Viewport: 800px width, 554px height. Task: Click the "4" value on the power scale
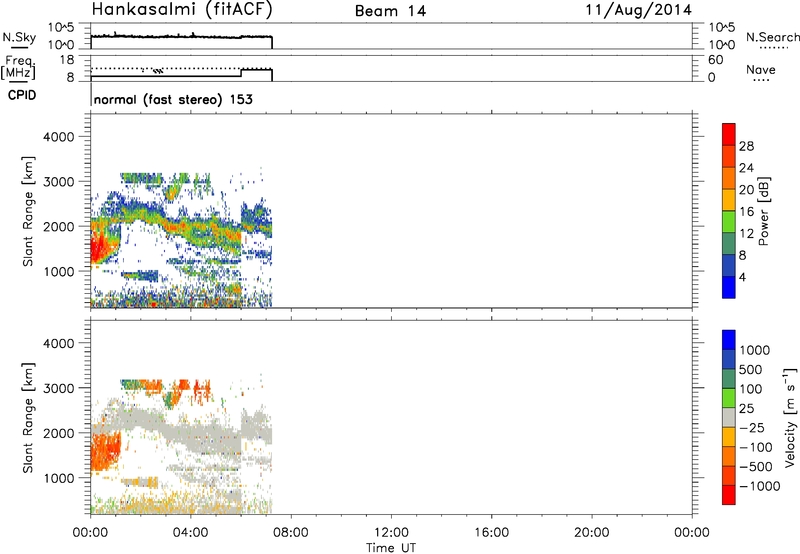click(742, 277)
